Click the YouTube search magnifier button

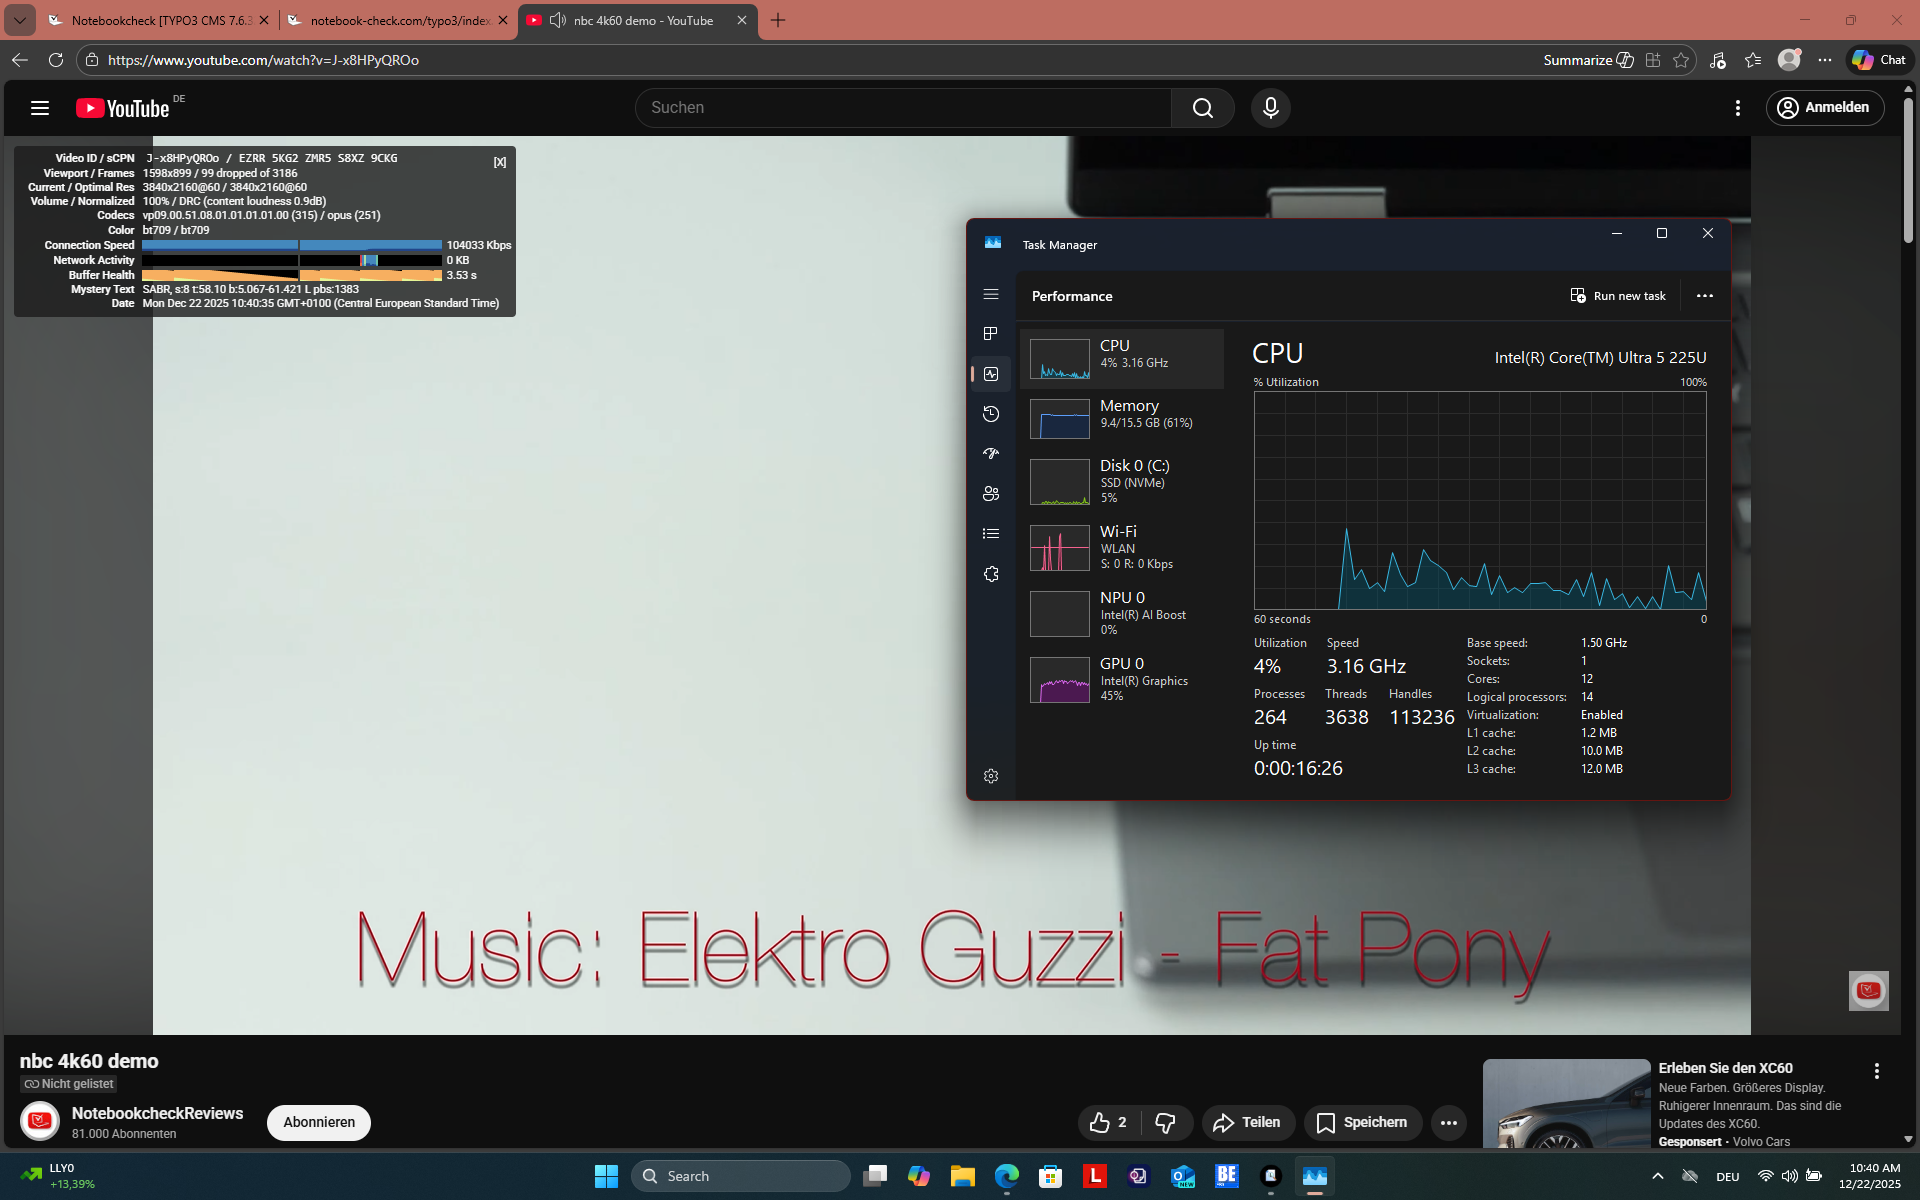click(x=1202, y=108)
